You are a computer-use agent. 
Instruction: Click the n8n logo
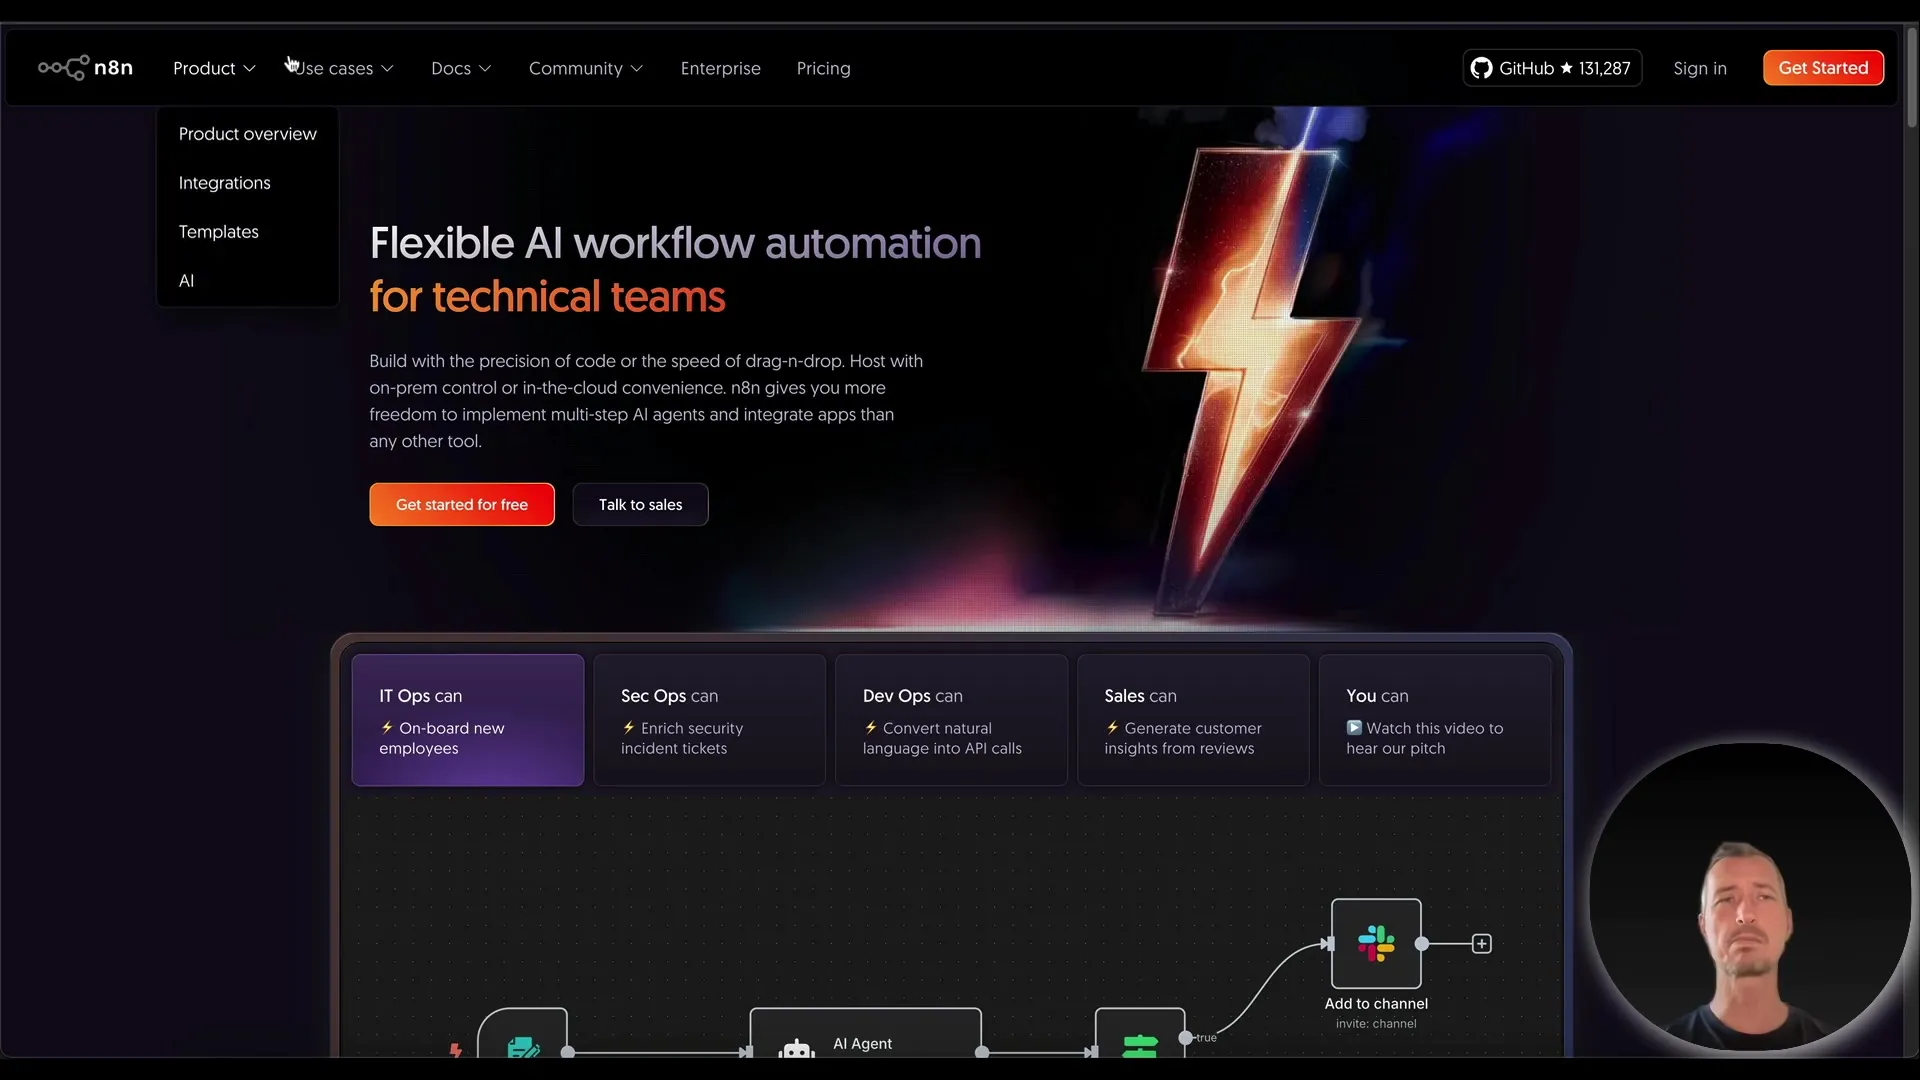86,67
